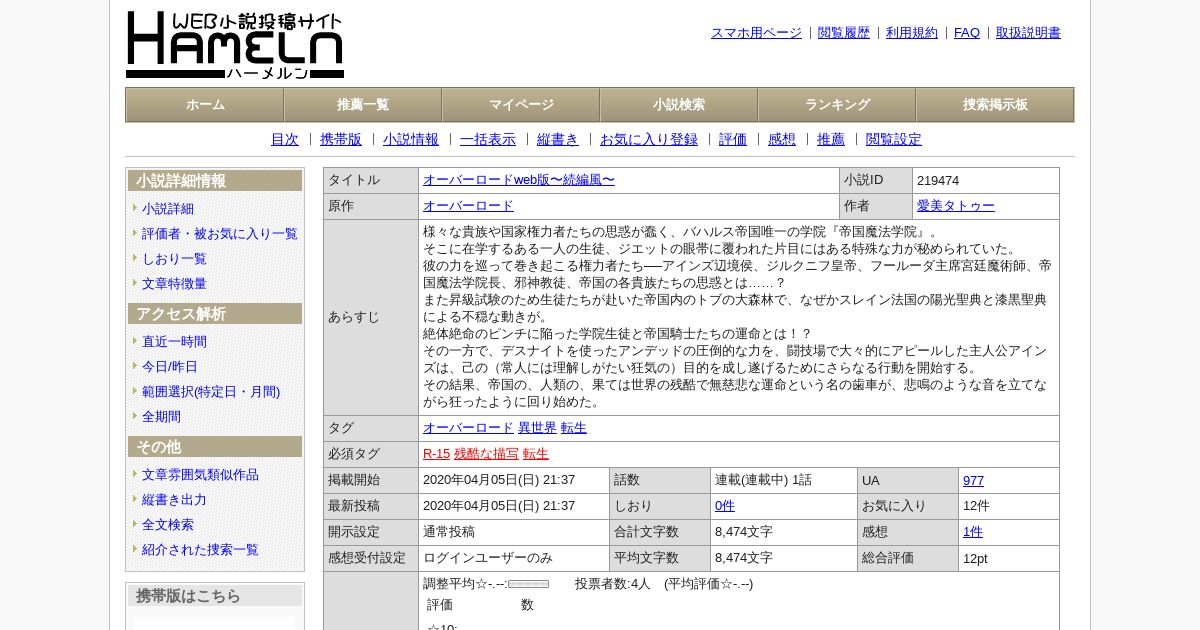
Task: Open the しおり count 0件 link
Action: 725,506
